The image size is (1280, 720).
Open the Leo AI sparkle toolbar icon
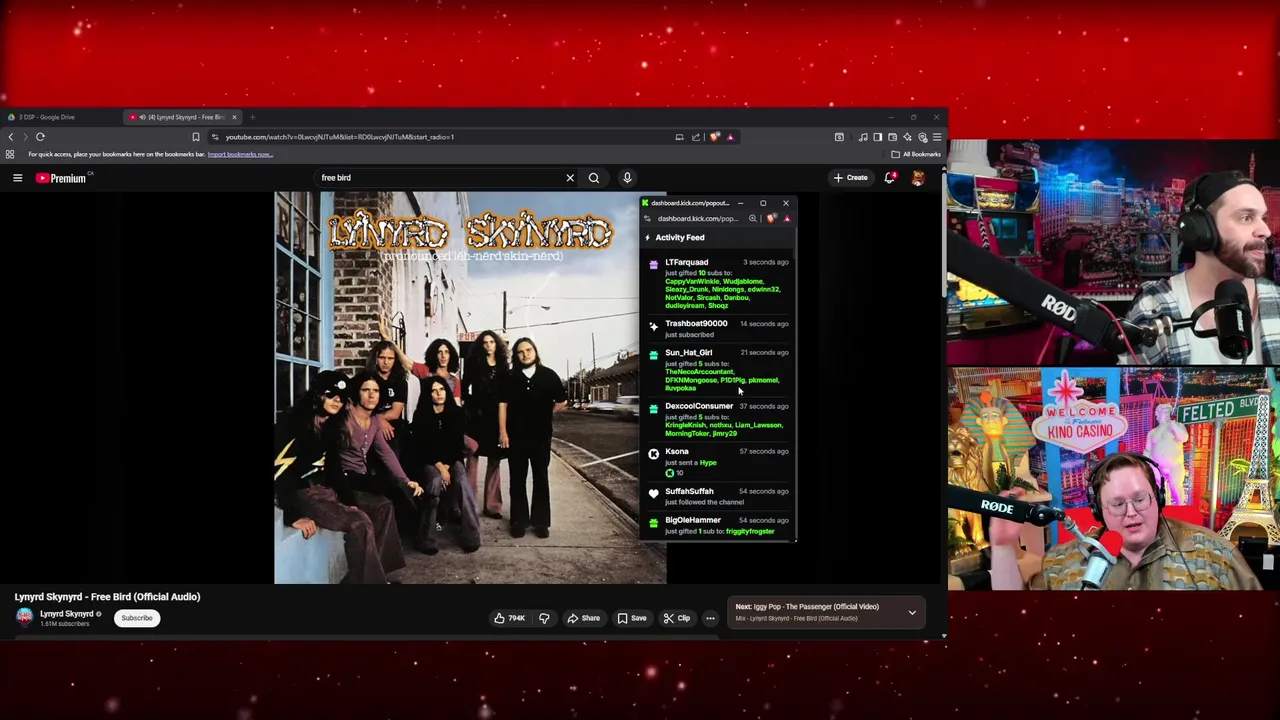(907, 137)
